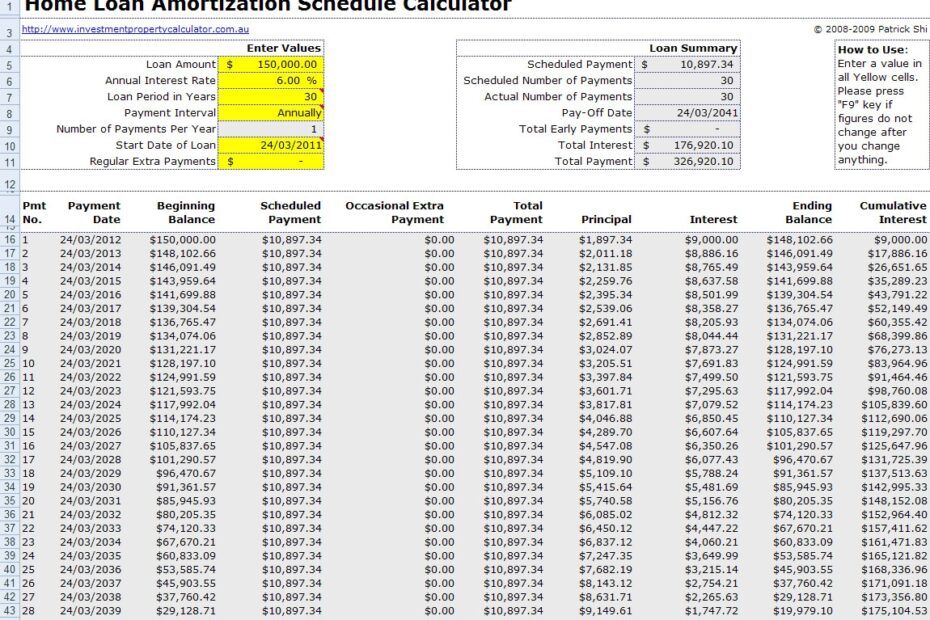The height and width of the screenshot is (620, 930).
Task: Click the Loan Summary header cell
Action: click(x=693, y=48)
